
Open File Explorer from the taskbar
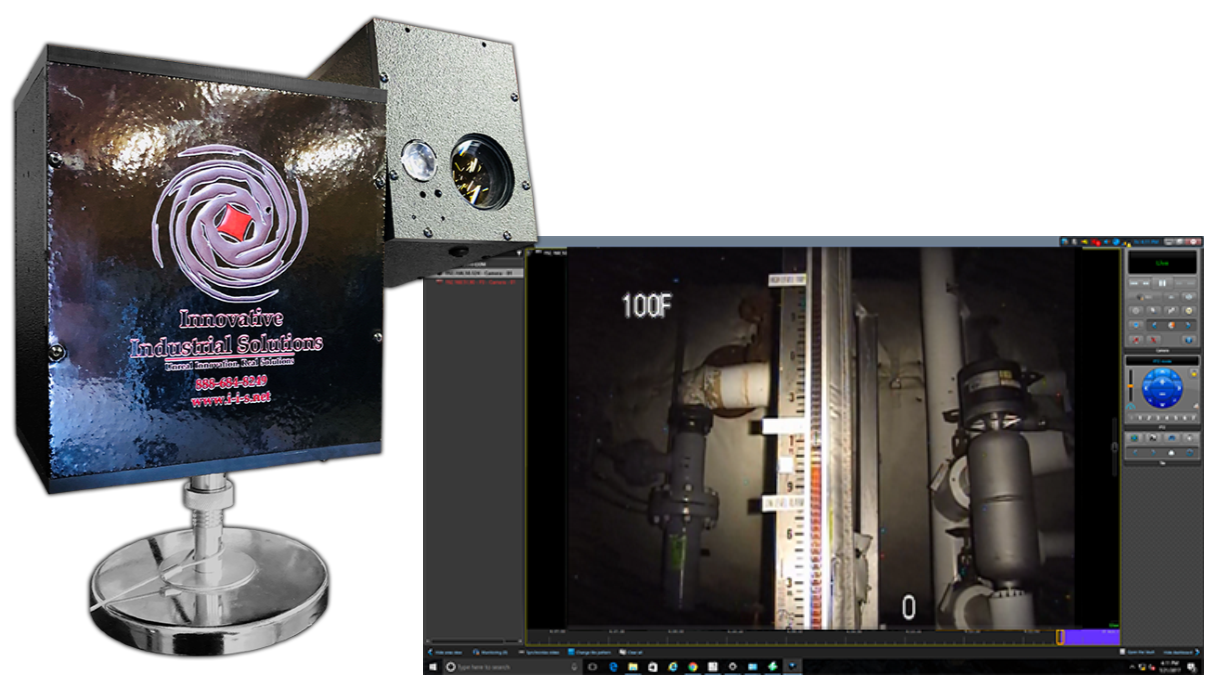(632, 666)
